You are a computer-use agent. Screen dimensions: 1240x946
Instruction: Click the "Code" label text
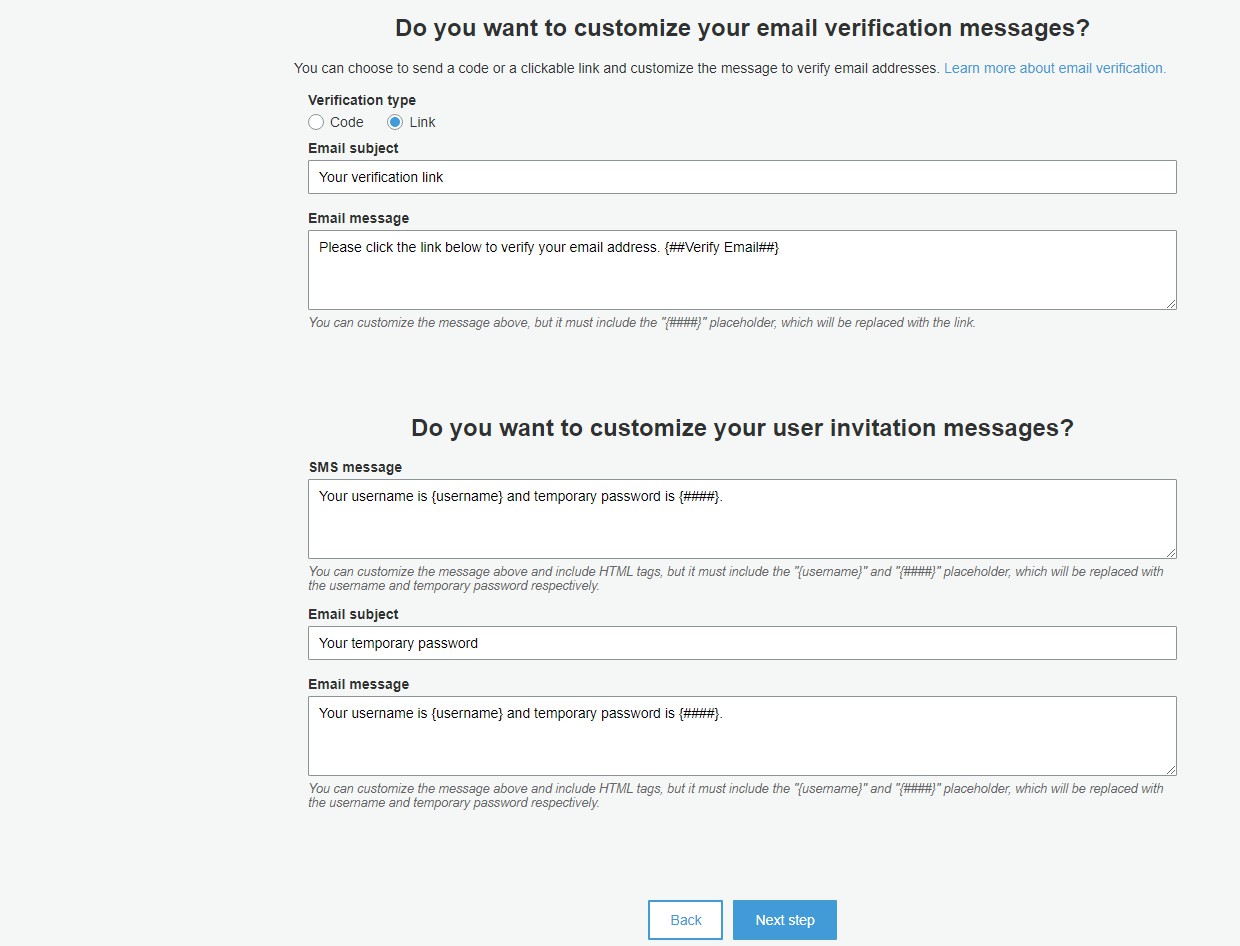coord(347,122)
